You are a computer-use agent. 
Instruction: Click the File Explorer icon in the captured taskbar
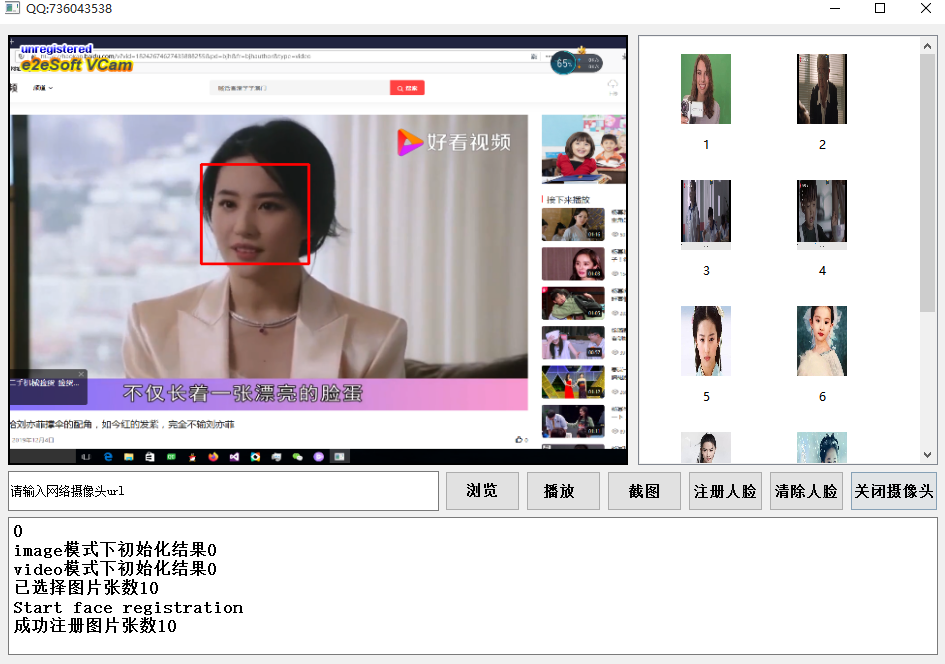tap(129, 457)
